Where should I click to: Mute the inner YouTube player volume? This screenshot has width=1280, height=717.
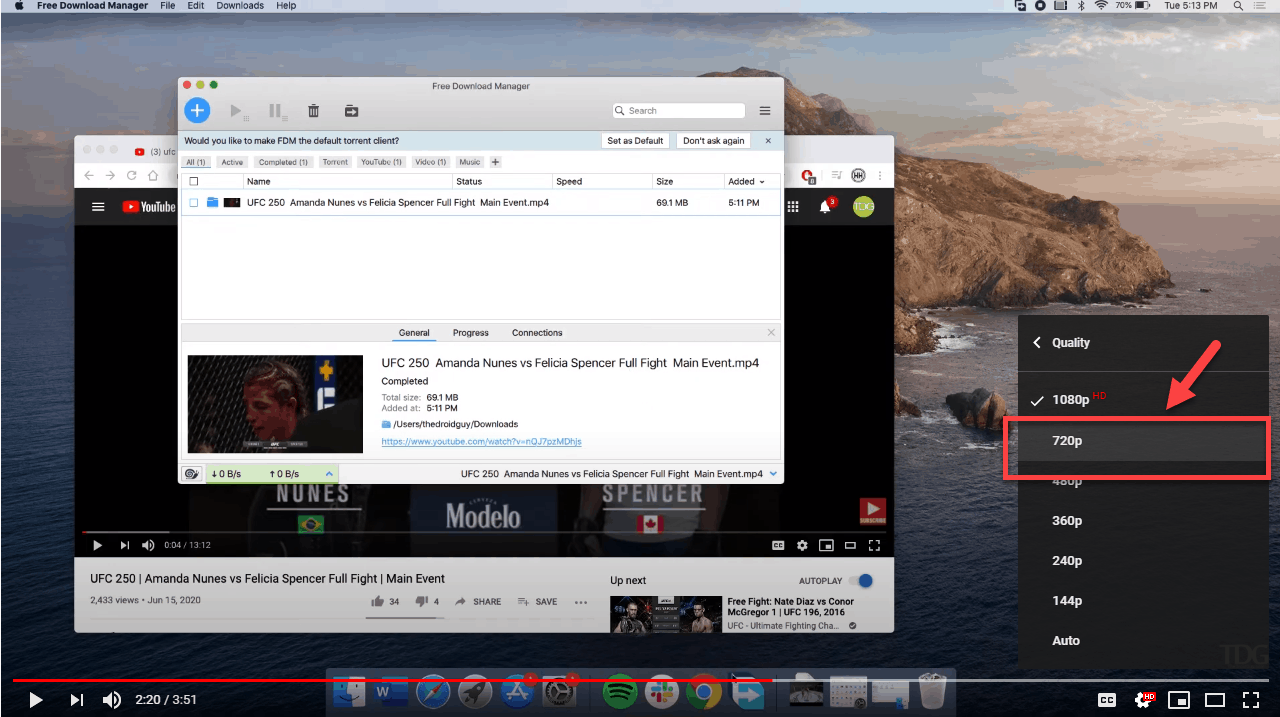tap(148, 545)
